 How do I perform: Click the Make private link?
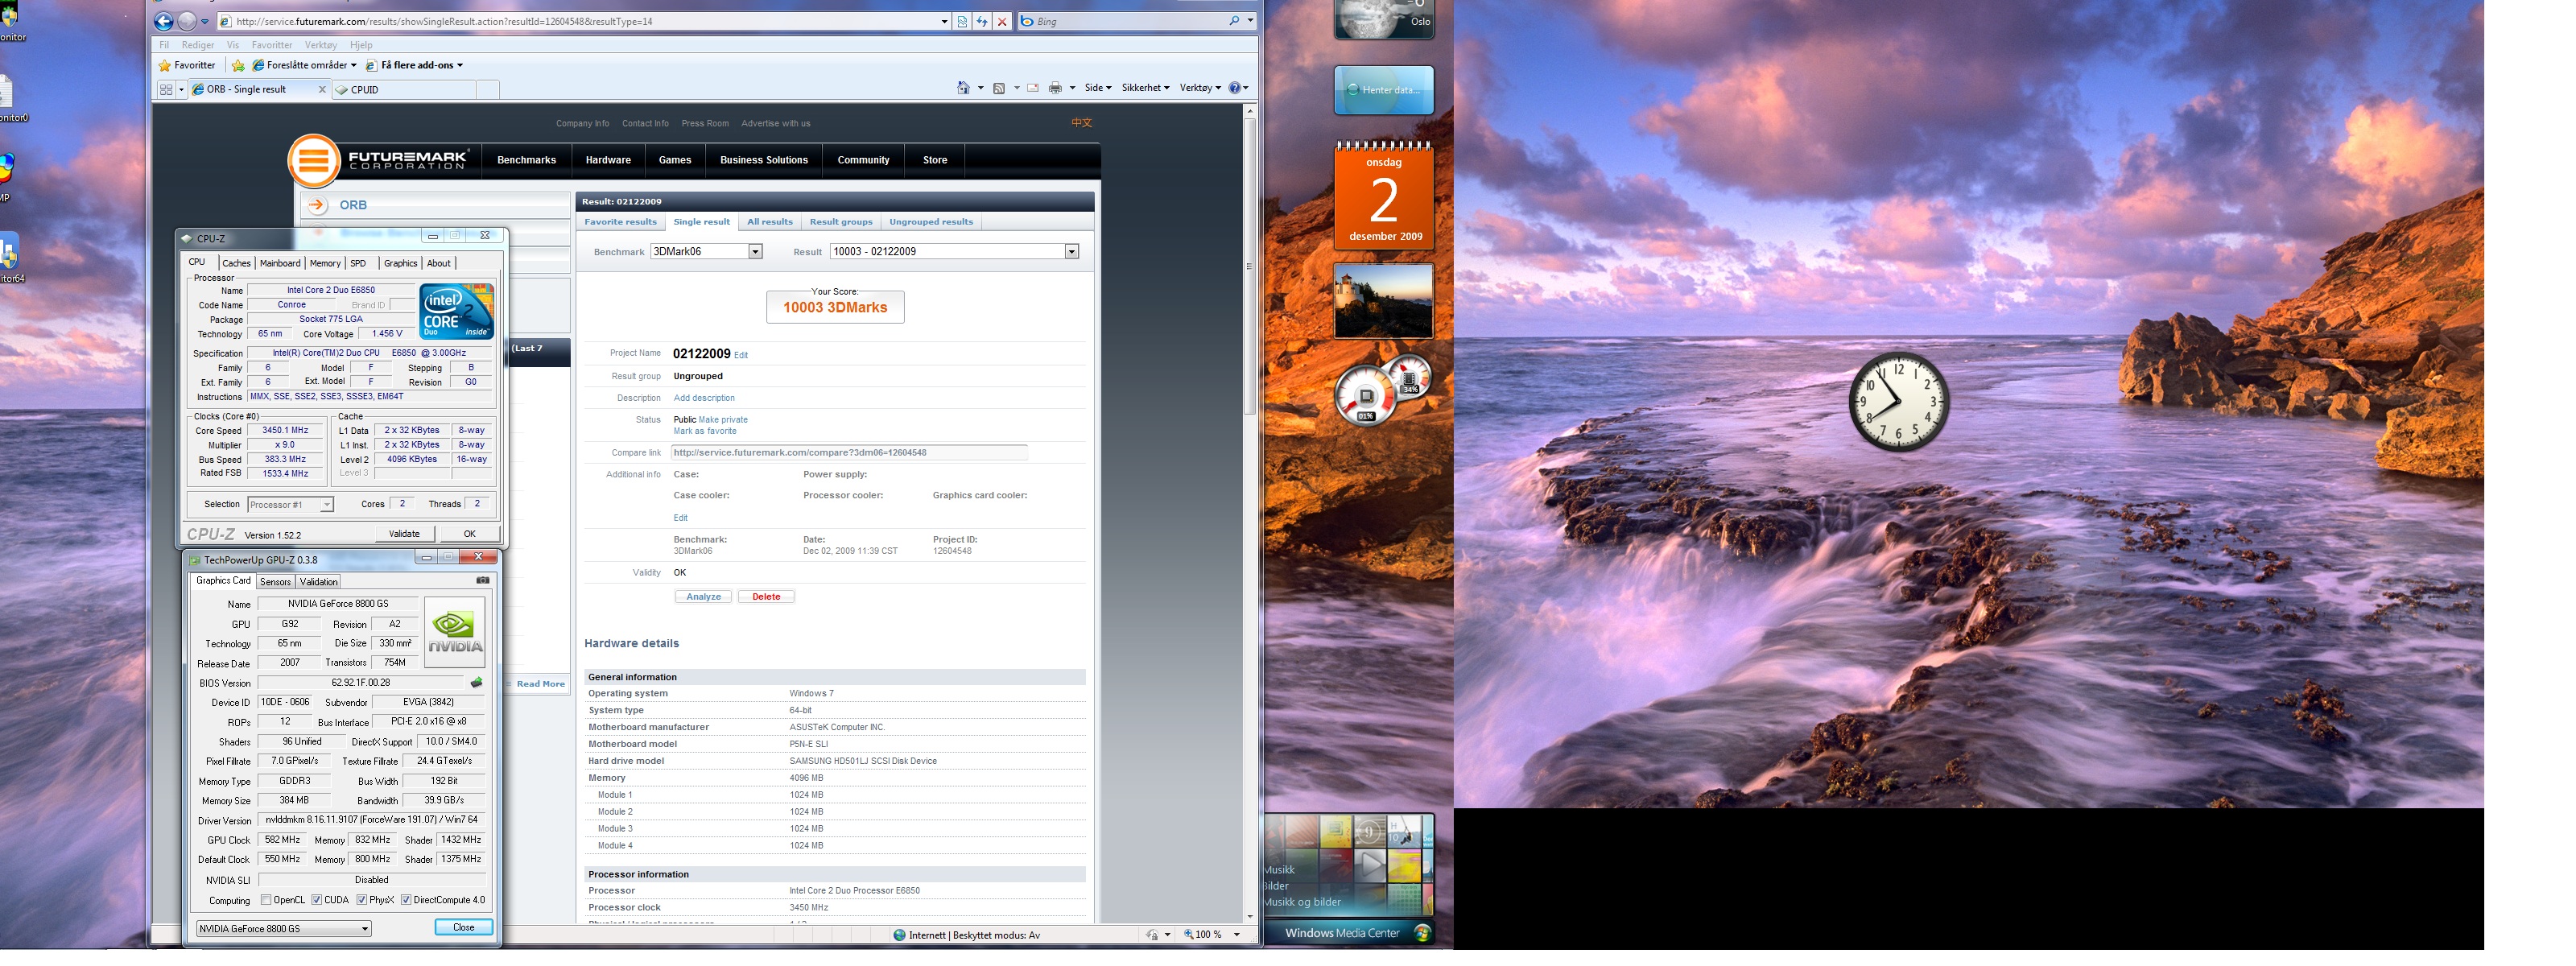723,420
